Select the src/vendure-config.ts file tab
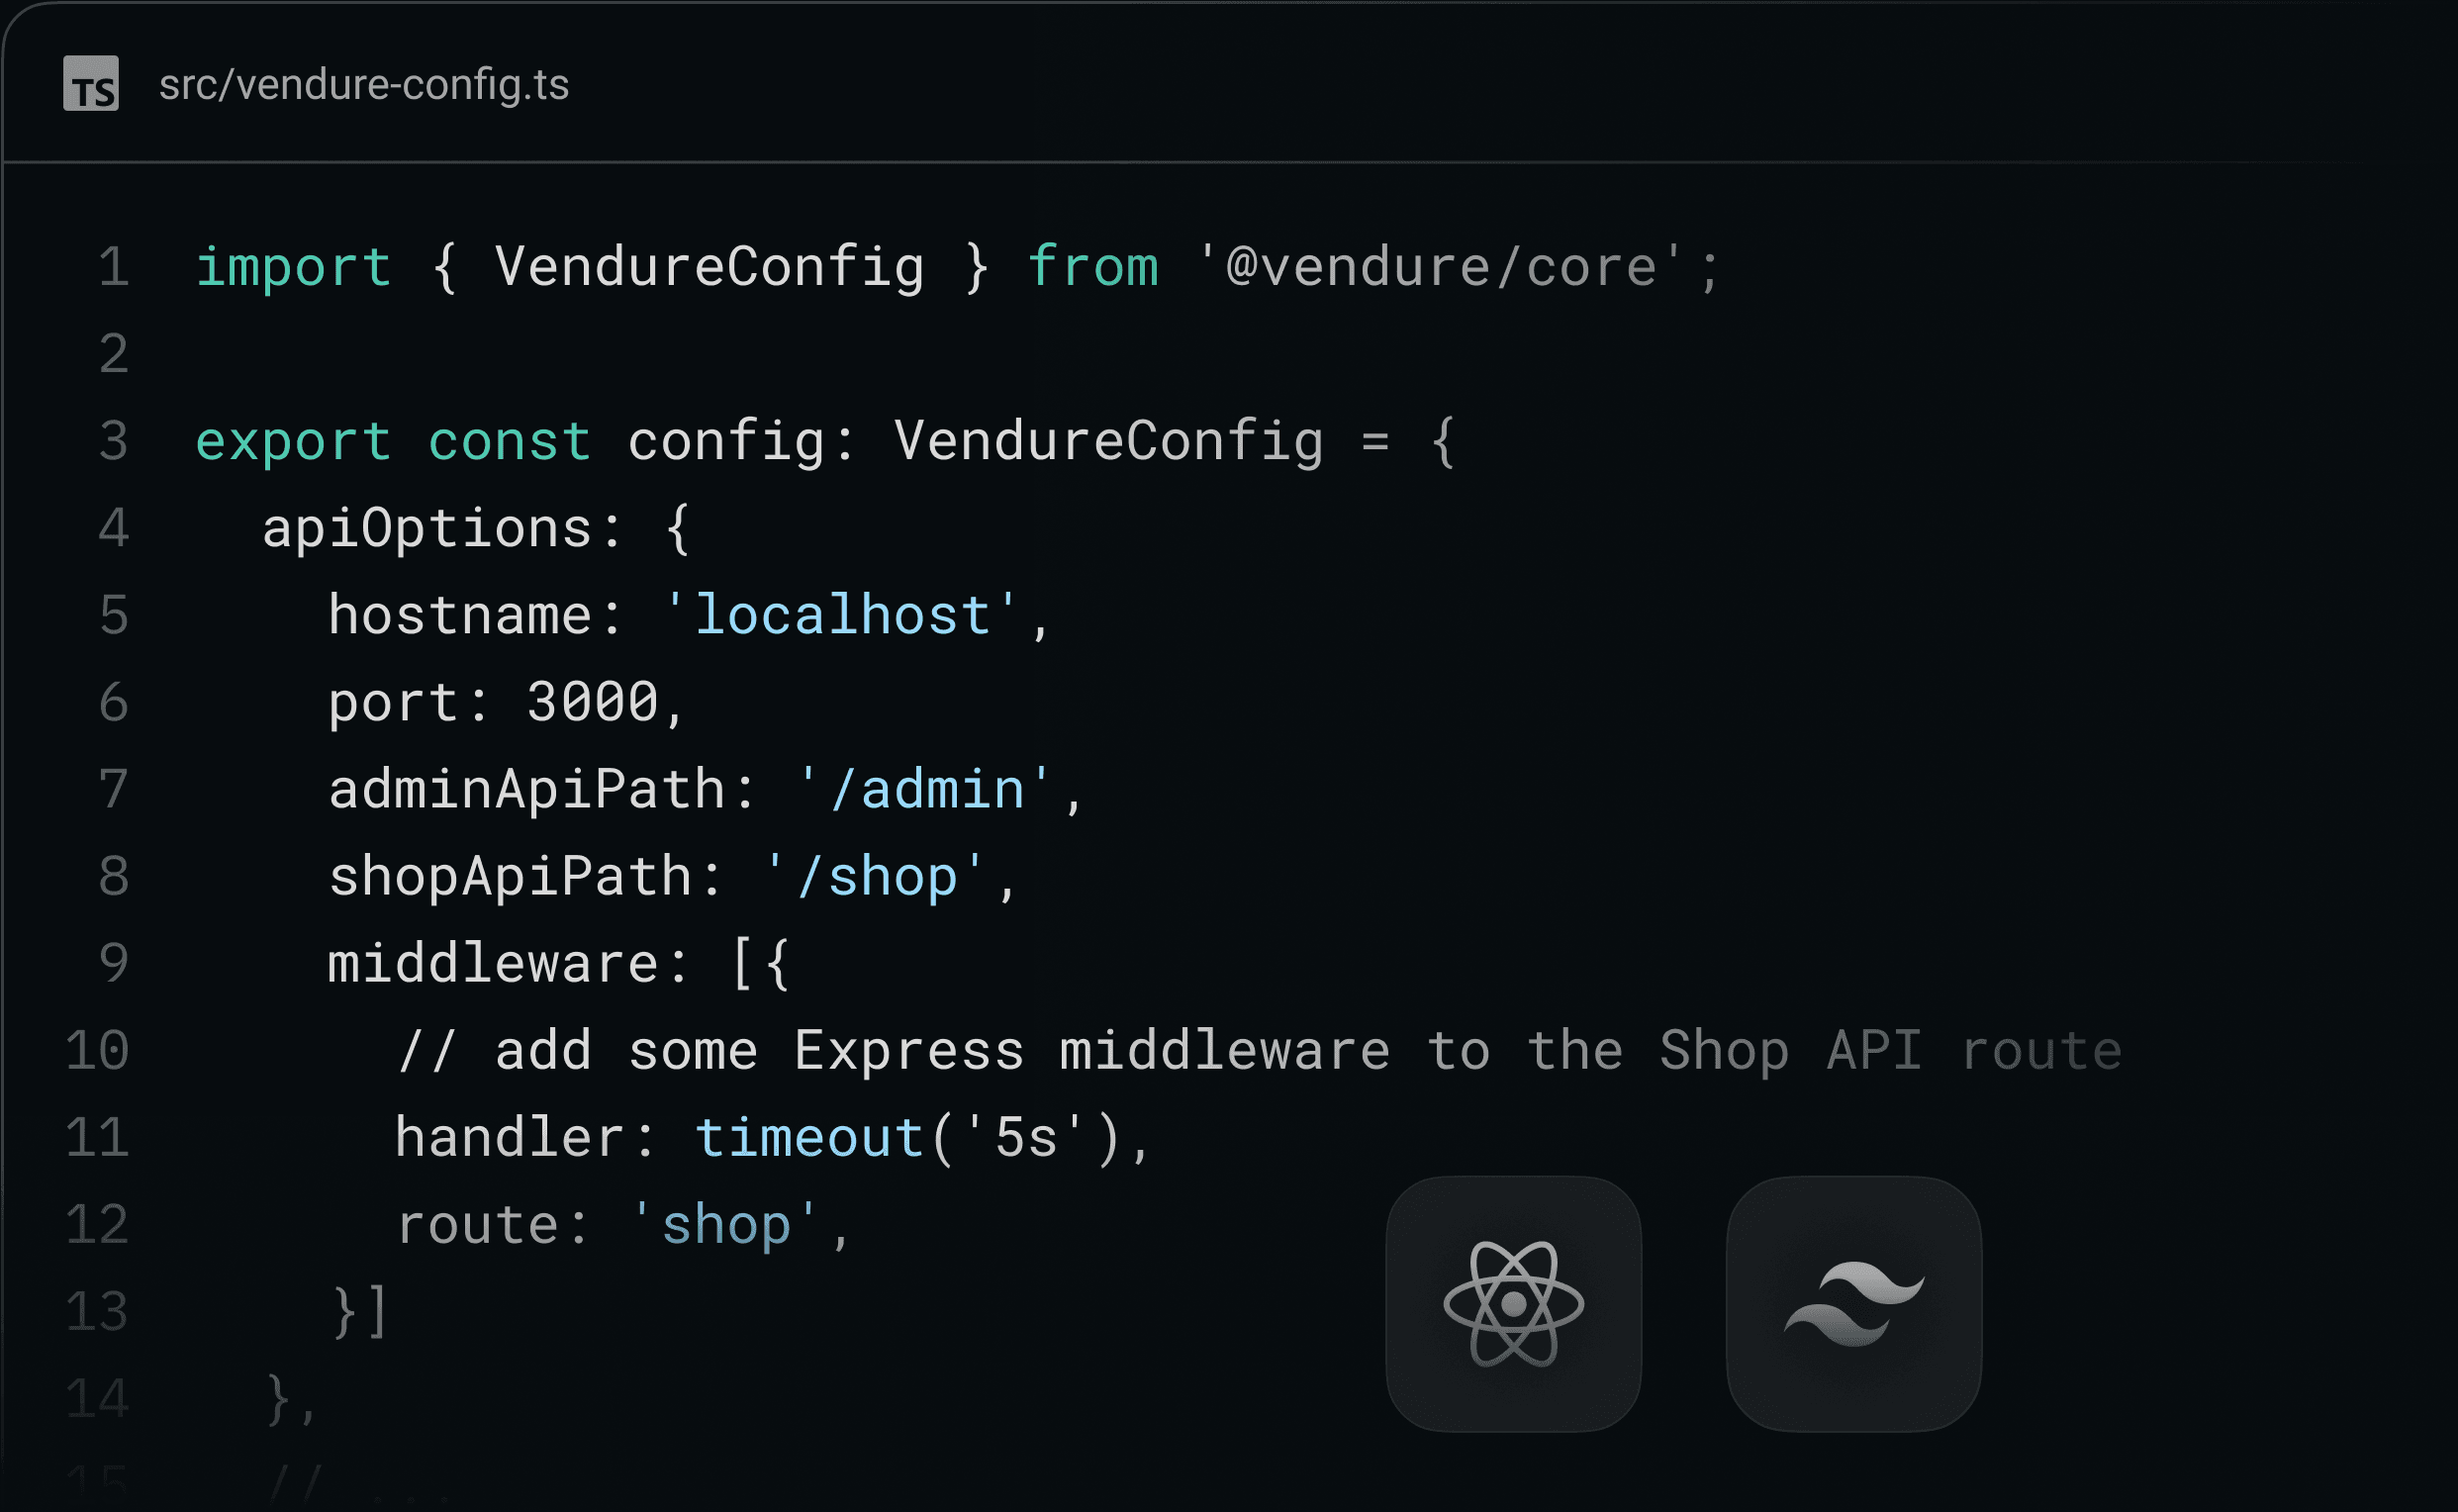This screenshot has width=2458, height=1512. click(x=363, y=85)
